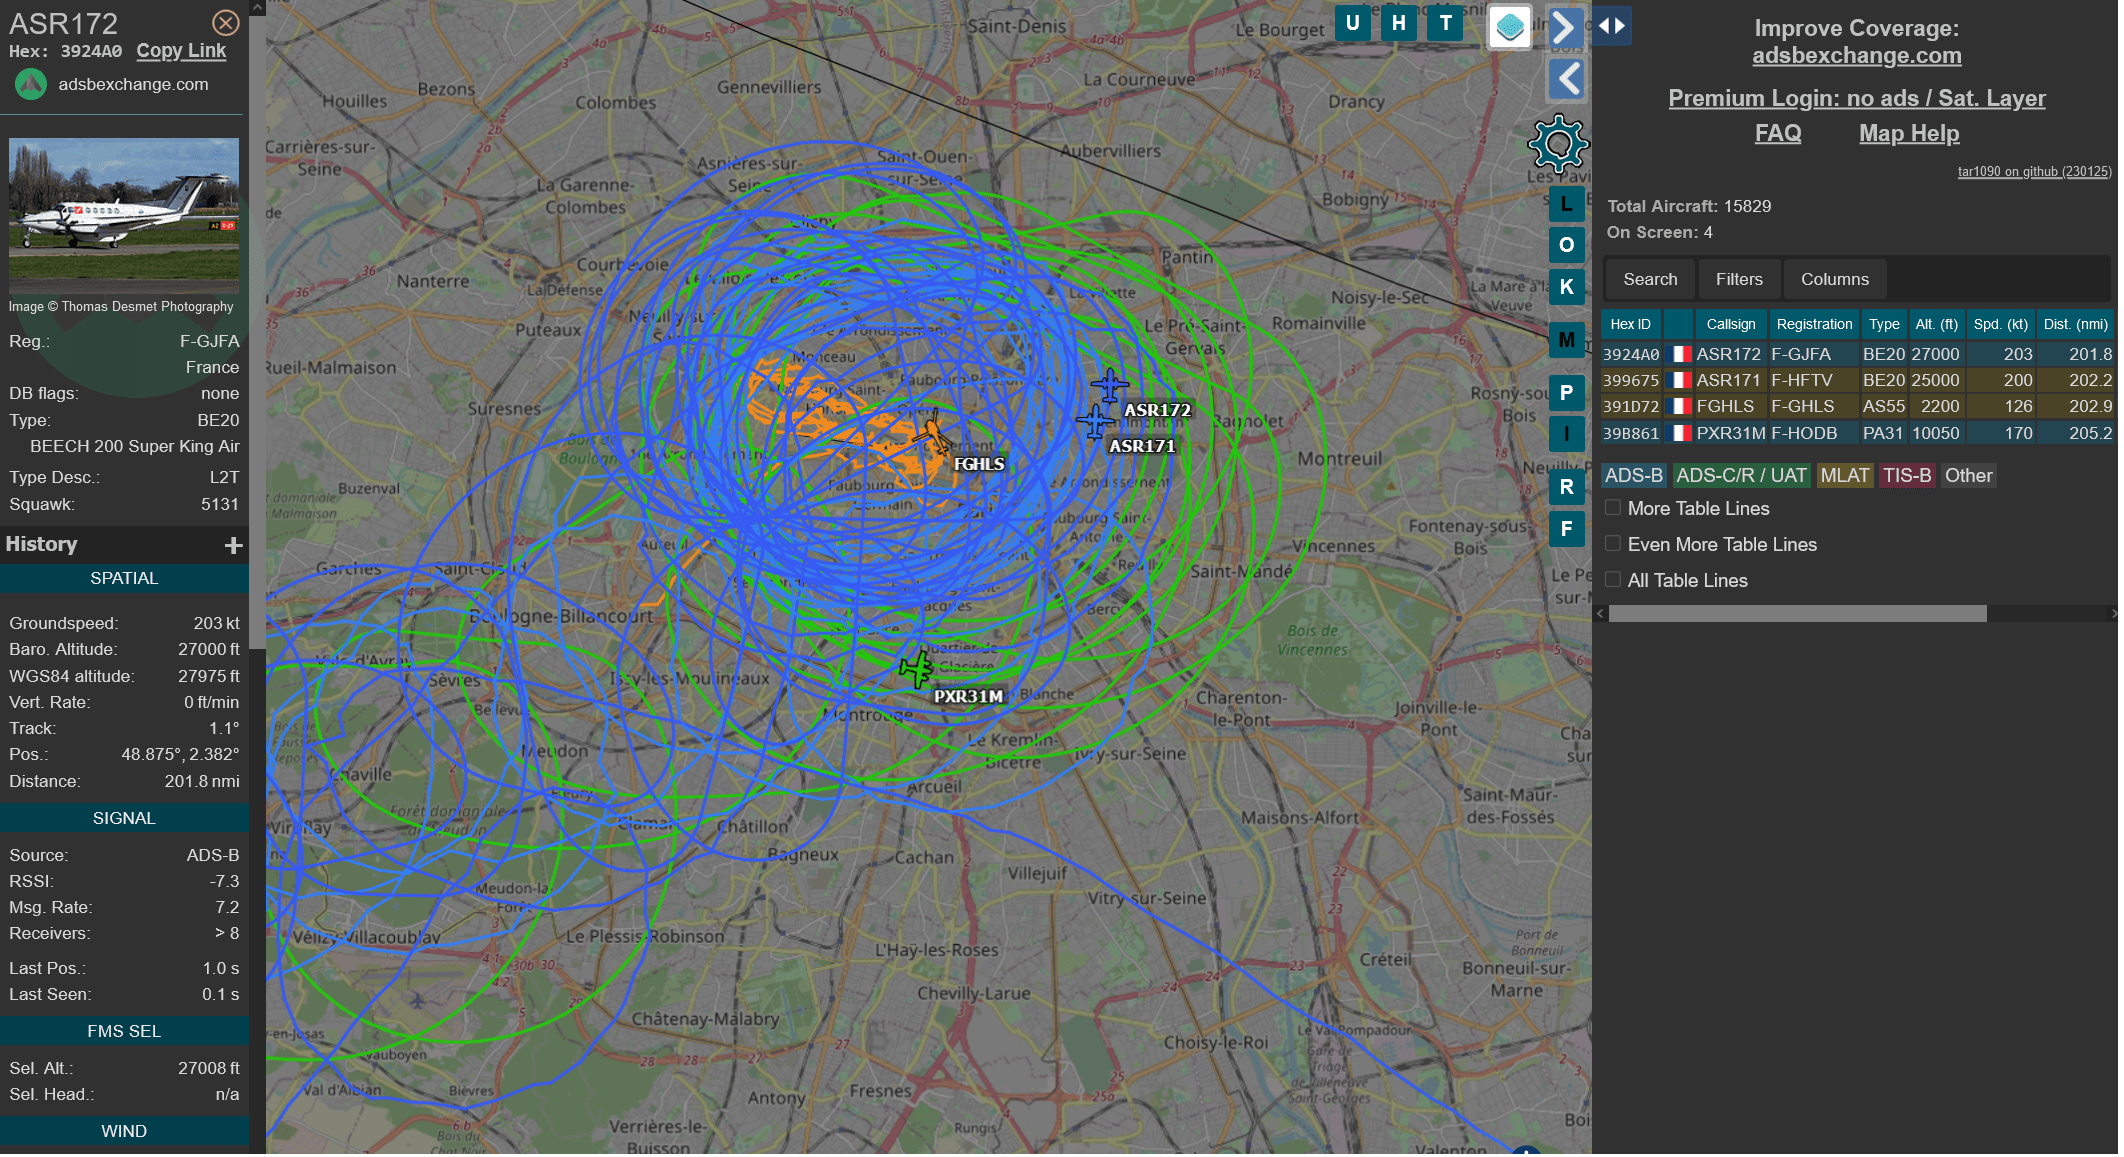Image resolution: width=2124 pixels, height=1157 pixels.
Task: Open the Filters tab
Action: 1739,279
